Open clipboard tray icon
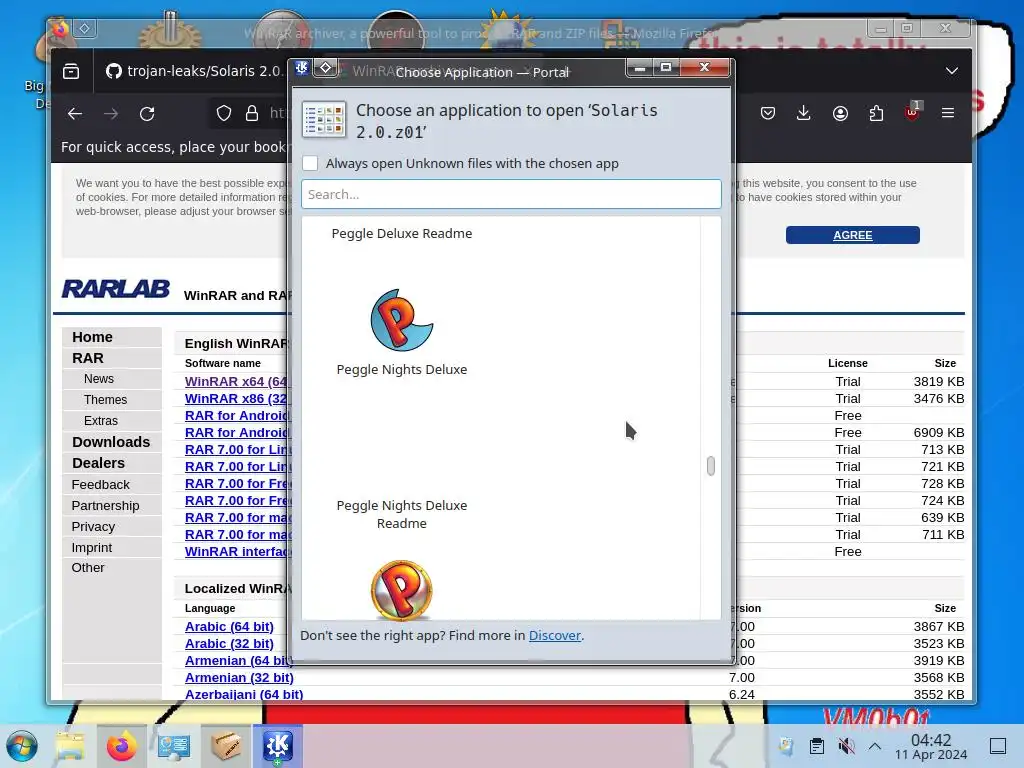 tap(816, 746)
